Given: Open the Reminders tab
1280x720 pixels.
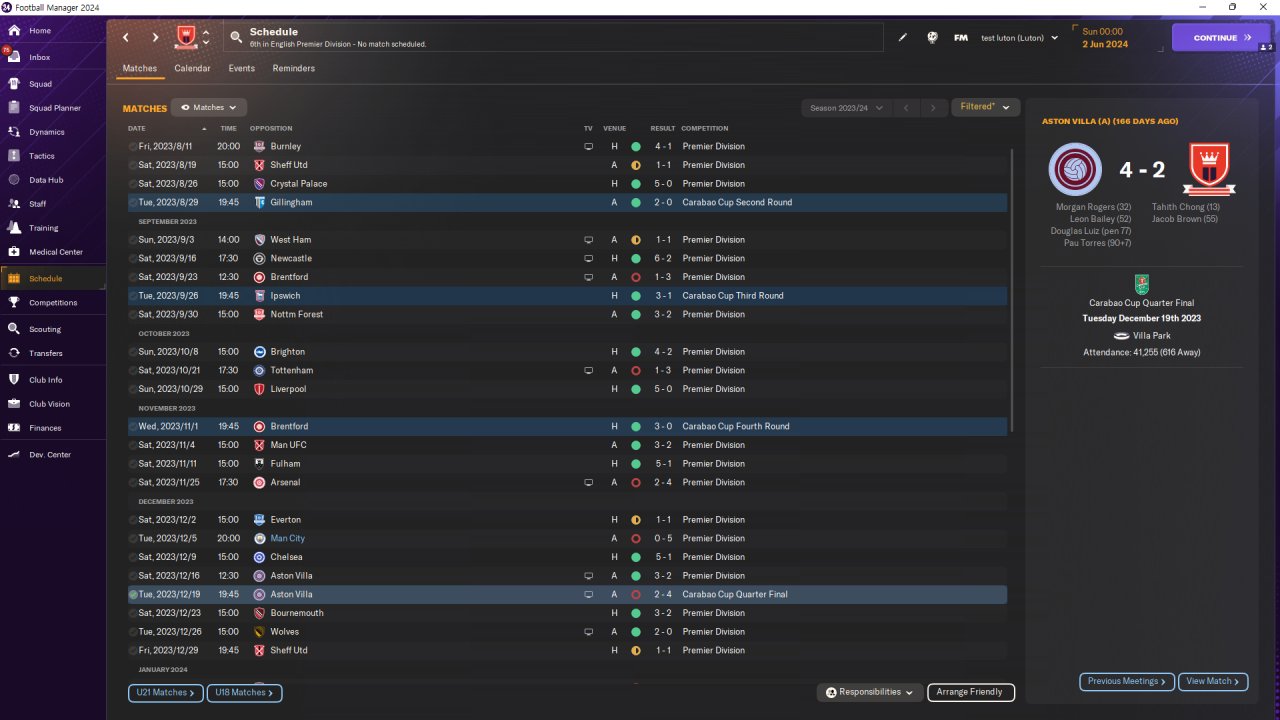Looking at the screenshot, I should click(293, 69).
